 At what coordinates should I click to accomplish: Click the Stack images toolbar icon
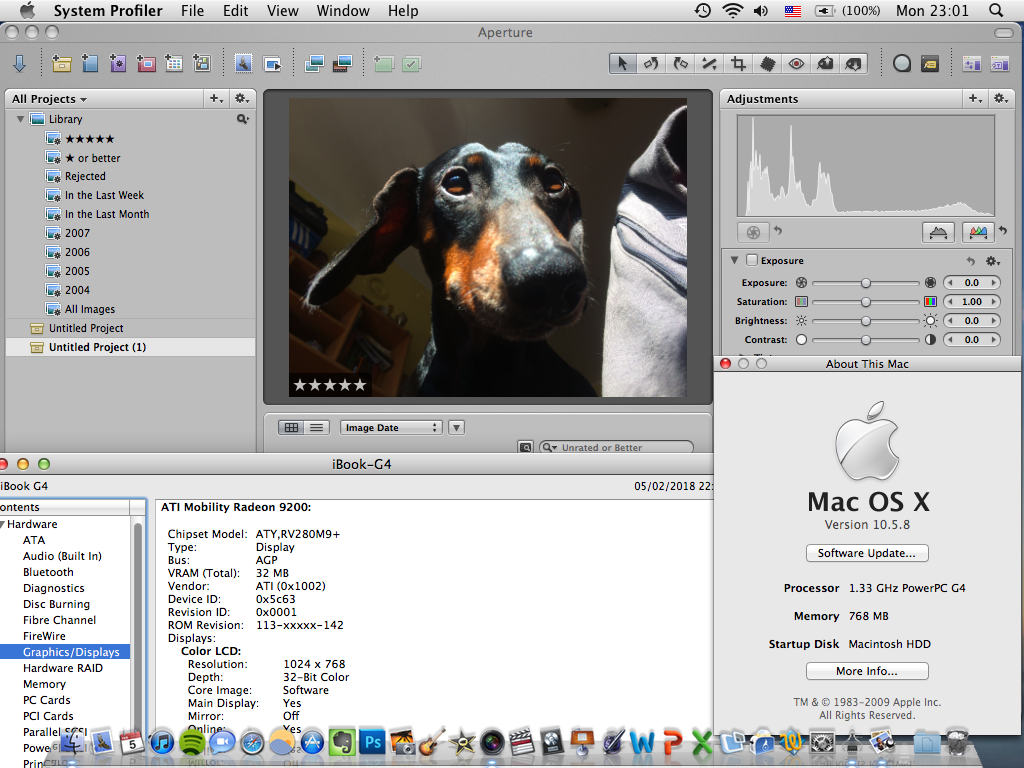click(x=314, y=63)
